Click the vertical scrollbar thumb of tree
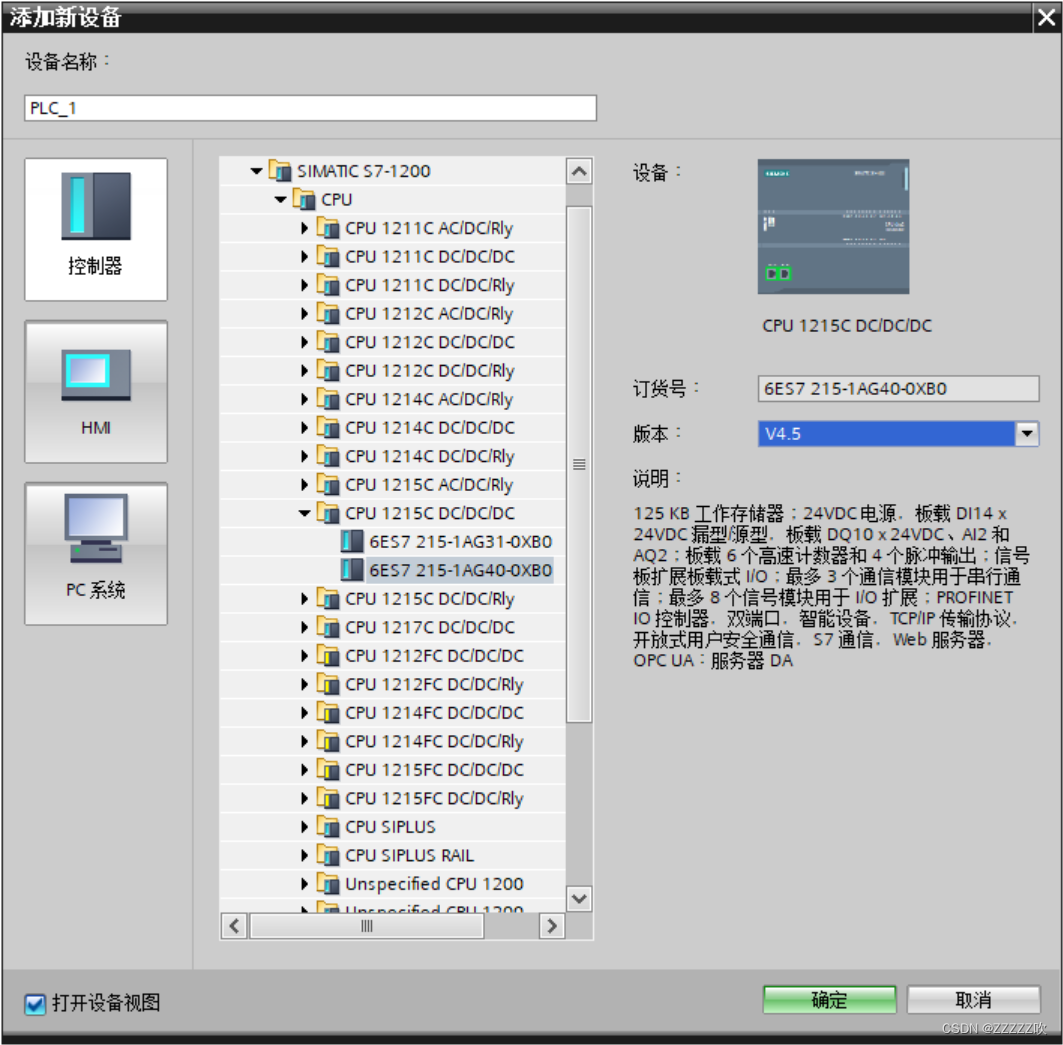Screen dimensions: 1063x1045 click(579, 465)
